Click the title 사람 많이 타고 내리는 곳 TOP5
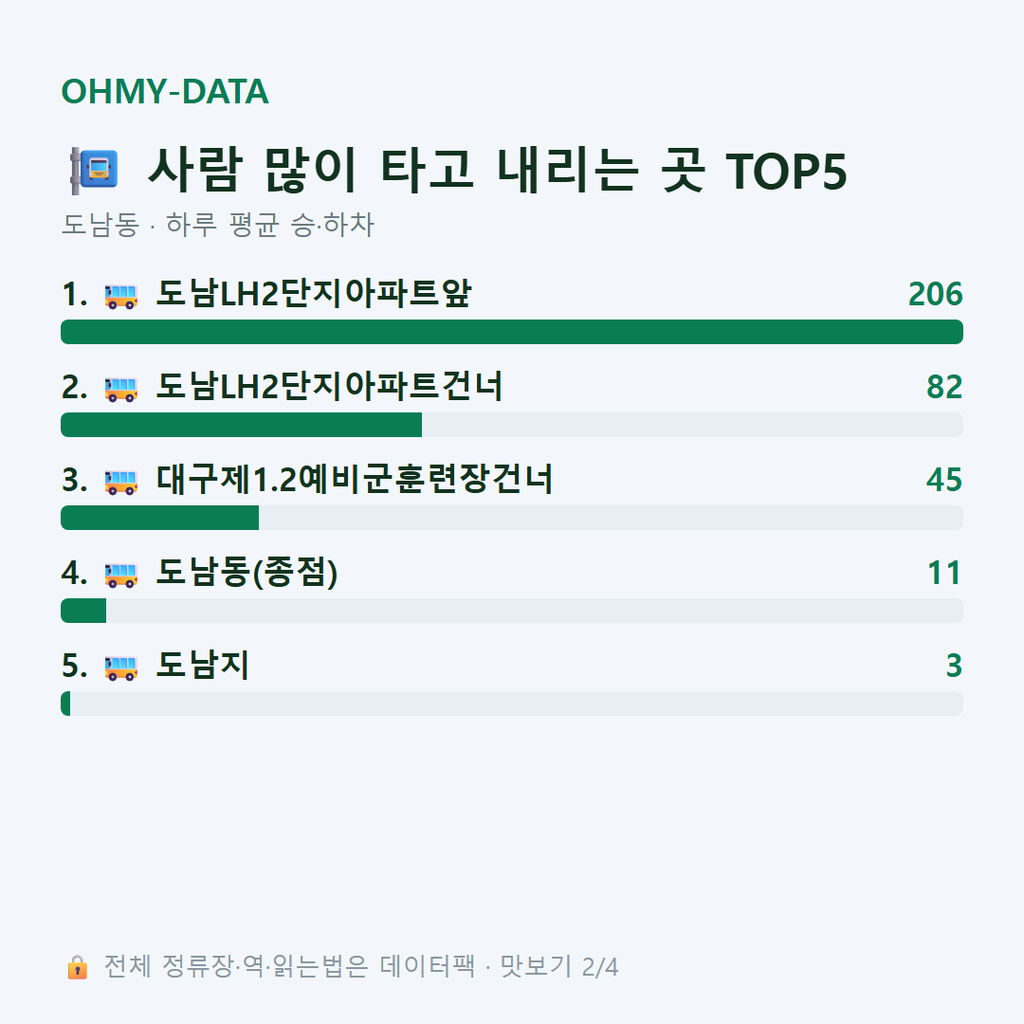This screenshot has height=1024, width=1024. tap(497, 171)
